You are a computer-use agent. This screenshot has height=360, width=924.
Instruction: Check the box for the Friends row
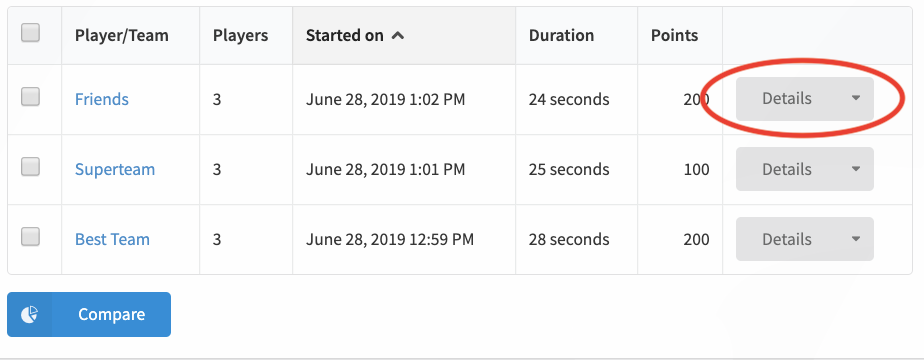[31, 97]
